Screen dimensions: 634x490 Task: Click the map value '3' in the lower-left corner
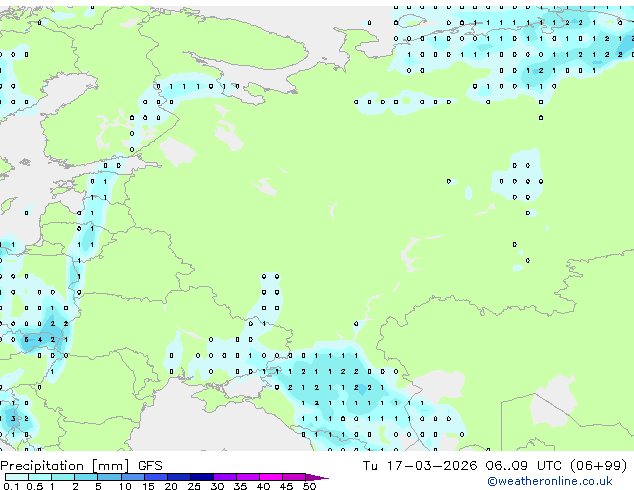point(13,418)
